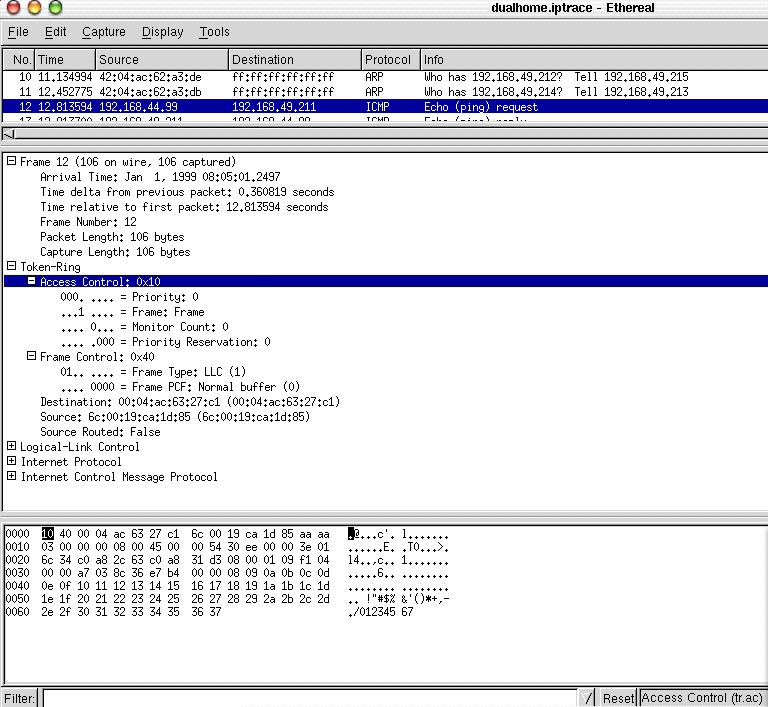The image size is (768, 707).
Task: Collapse the Access Control 0x10 node
Action: tap(31, 281)
